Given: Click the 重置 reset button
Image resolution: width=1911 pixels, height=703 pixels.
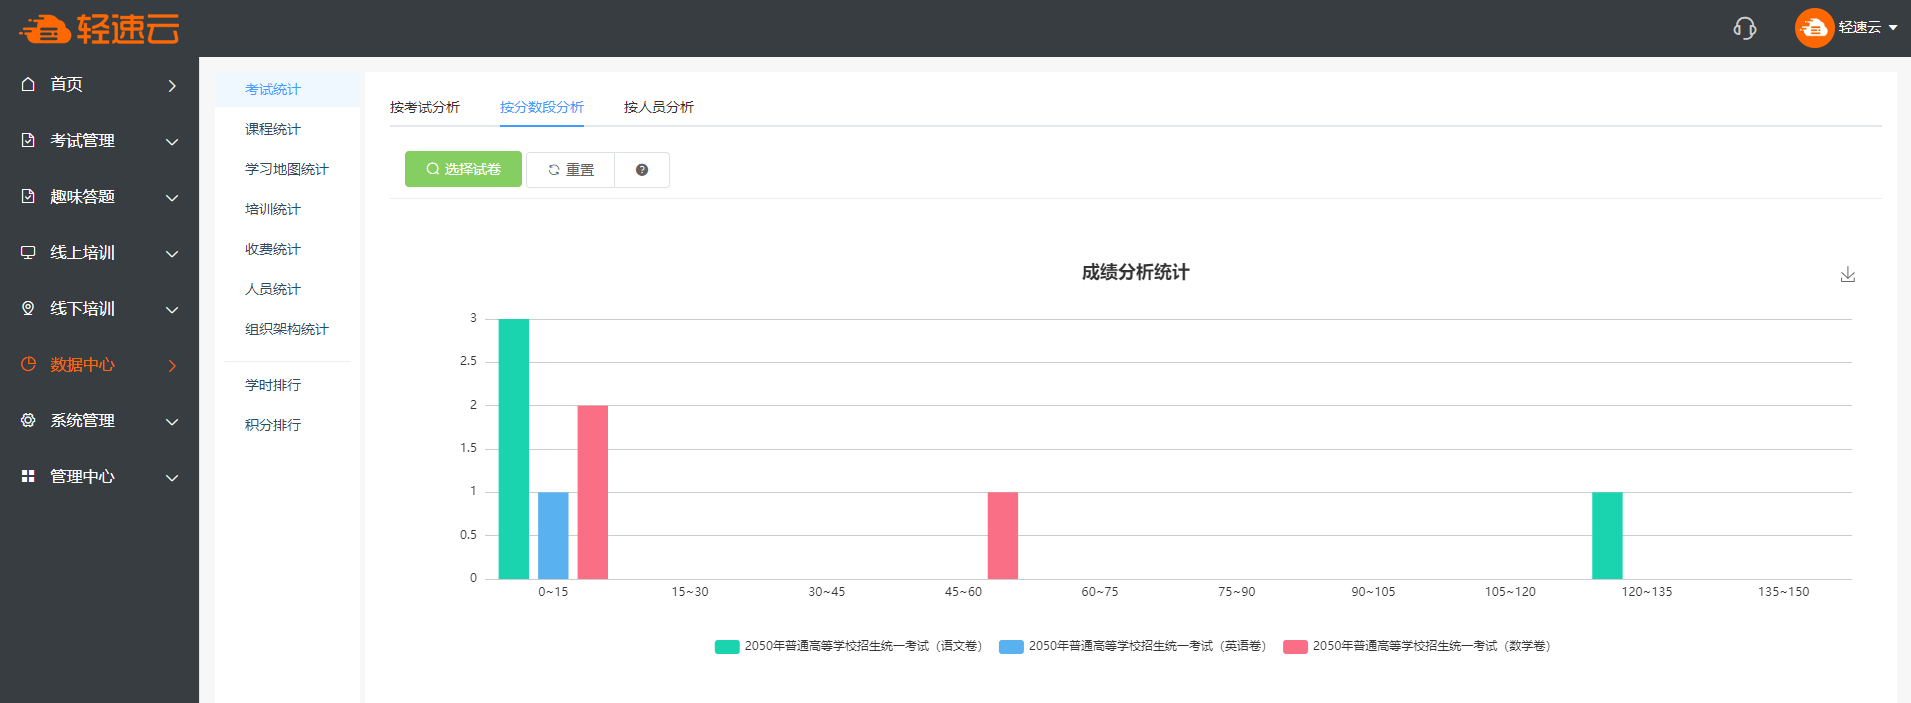Looking at the screenshot, I should (x=571, y=170).
